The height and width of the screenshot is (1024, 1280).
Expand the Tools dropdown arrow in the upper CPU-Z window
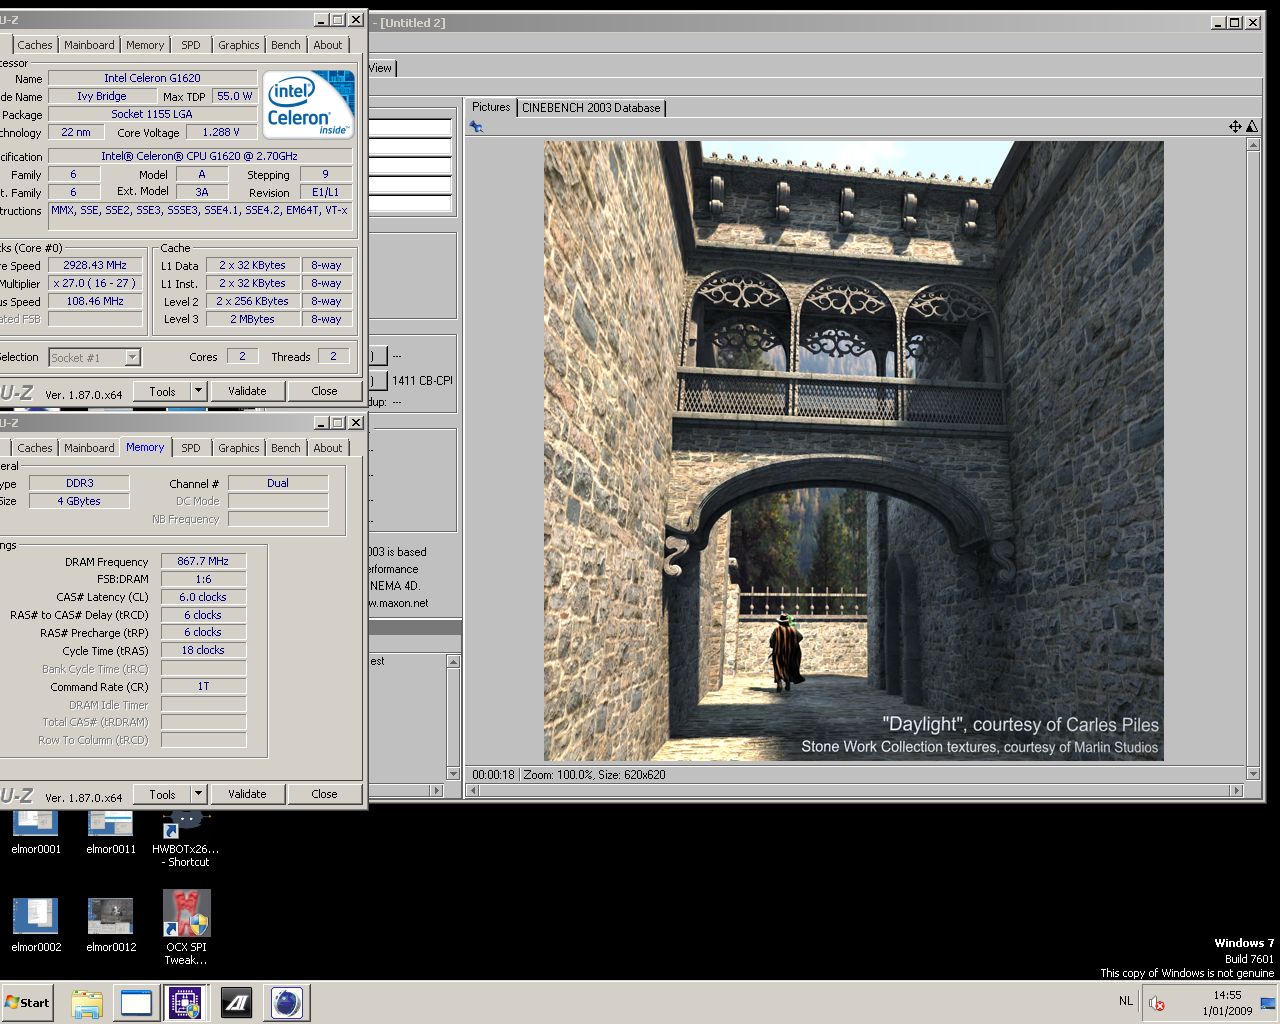[198, 391]
